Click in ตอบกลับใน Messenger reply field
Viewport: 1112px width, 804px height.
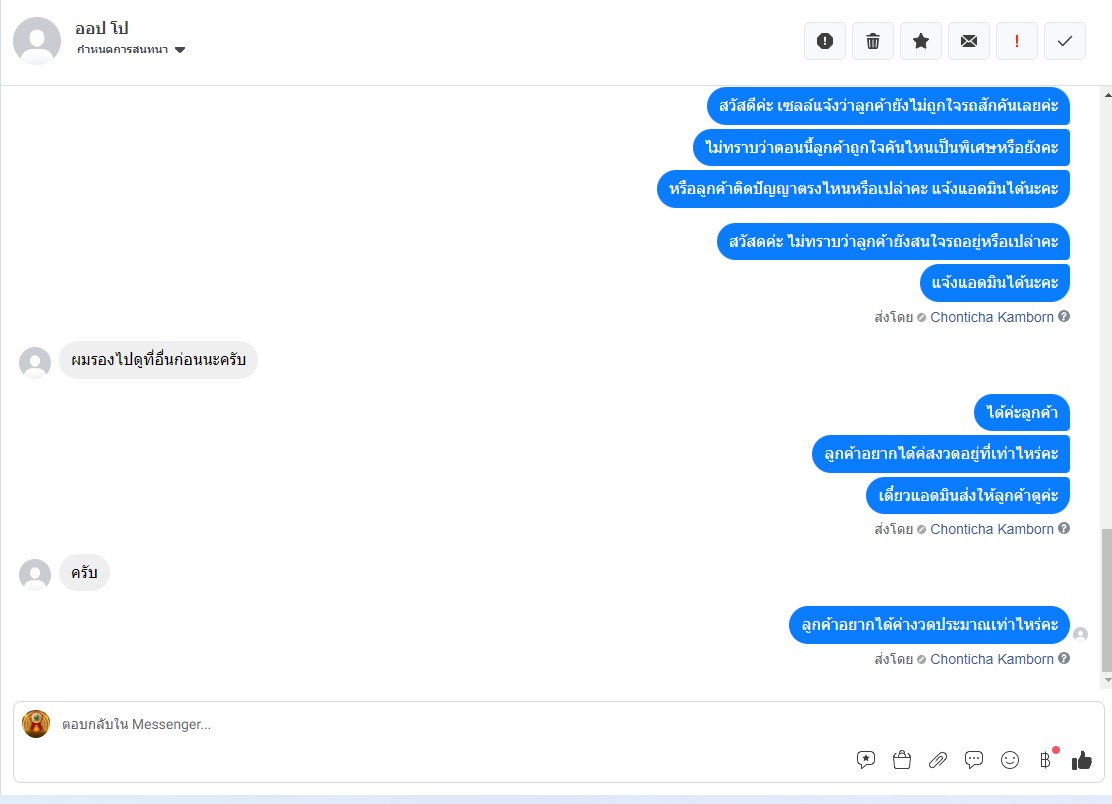click(x=454, y=725)
